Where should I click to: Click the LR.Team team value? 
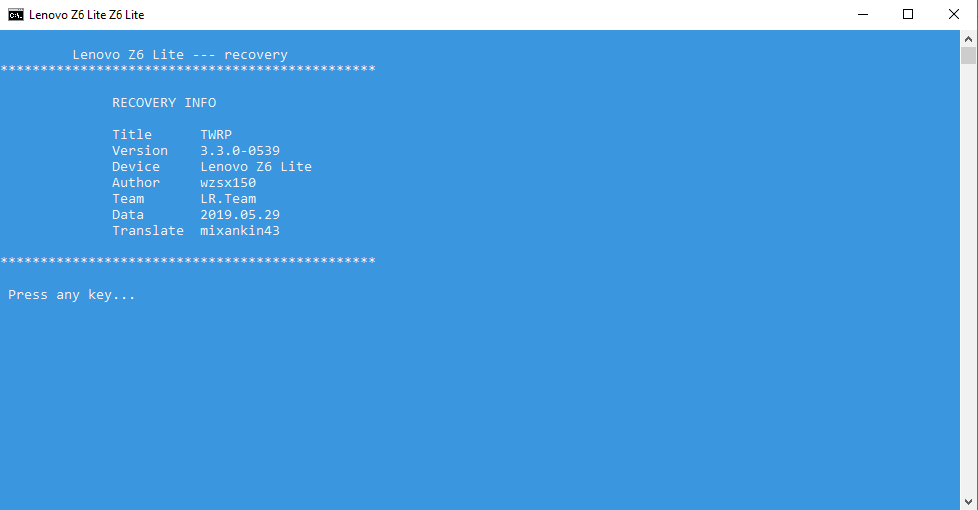coord(228,199)
